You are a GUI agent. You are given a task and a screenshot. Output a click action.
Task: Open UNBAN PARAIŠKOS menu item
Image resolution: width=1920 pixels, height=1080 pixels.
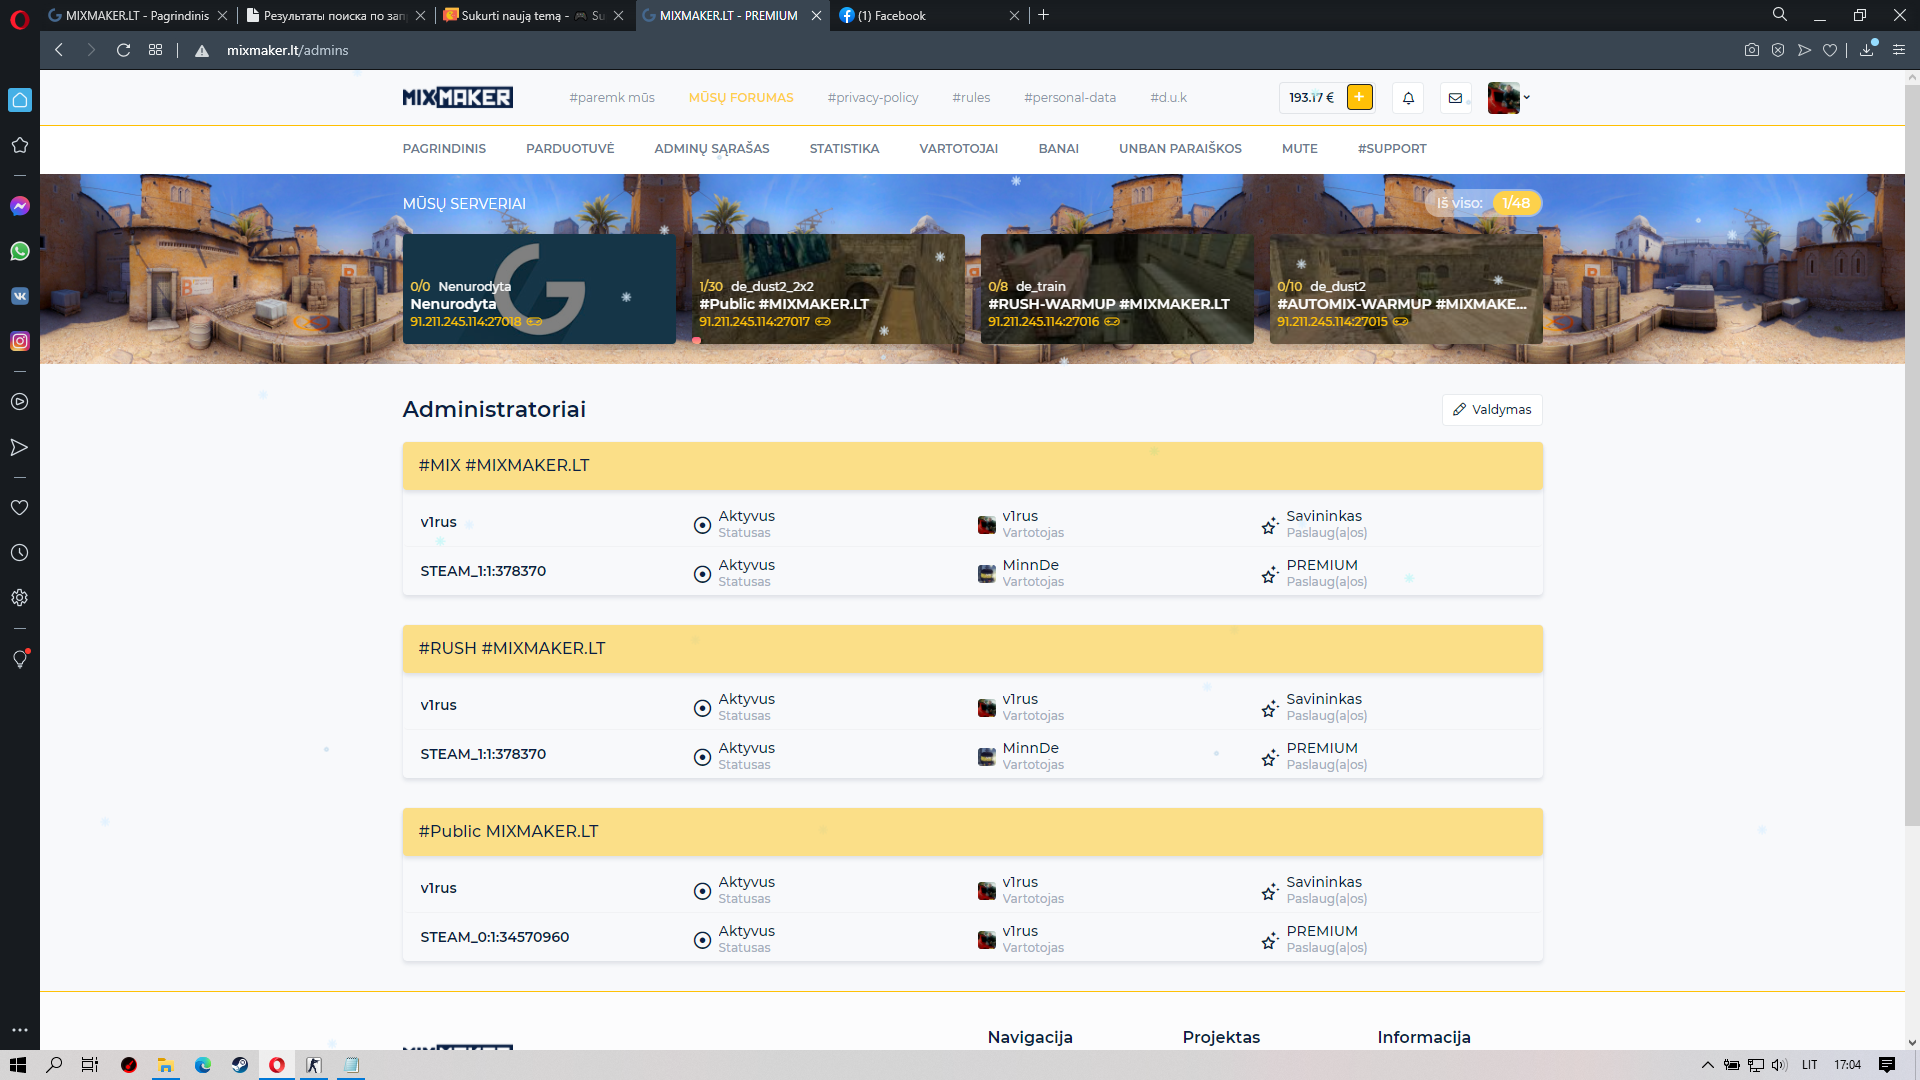[1180, 149]
